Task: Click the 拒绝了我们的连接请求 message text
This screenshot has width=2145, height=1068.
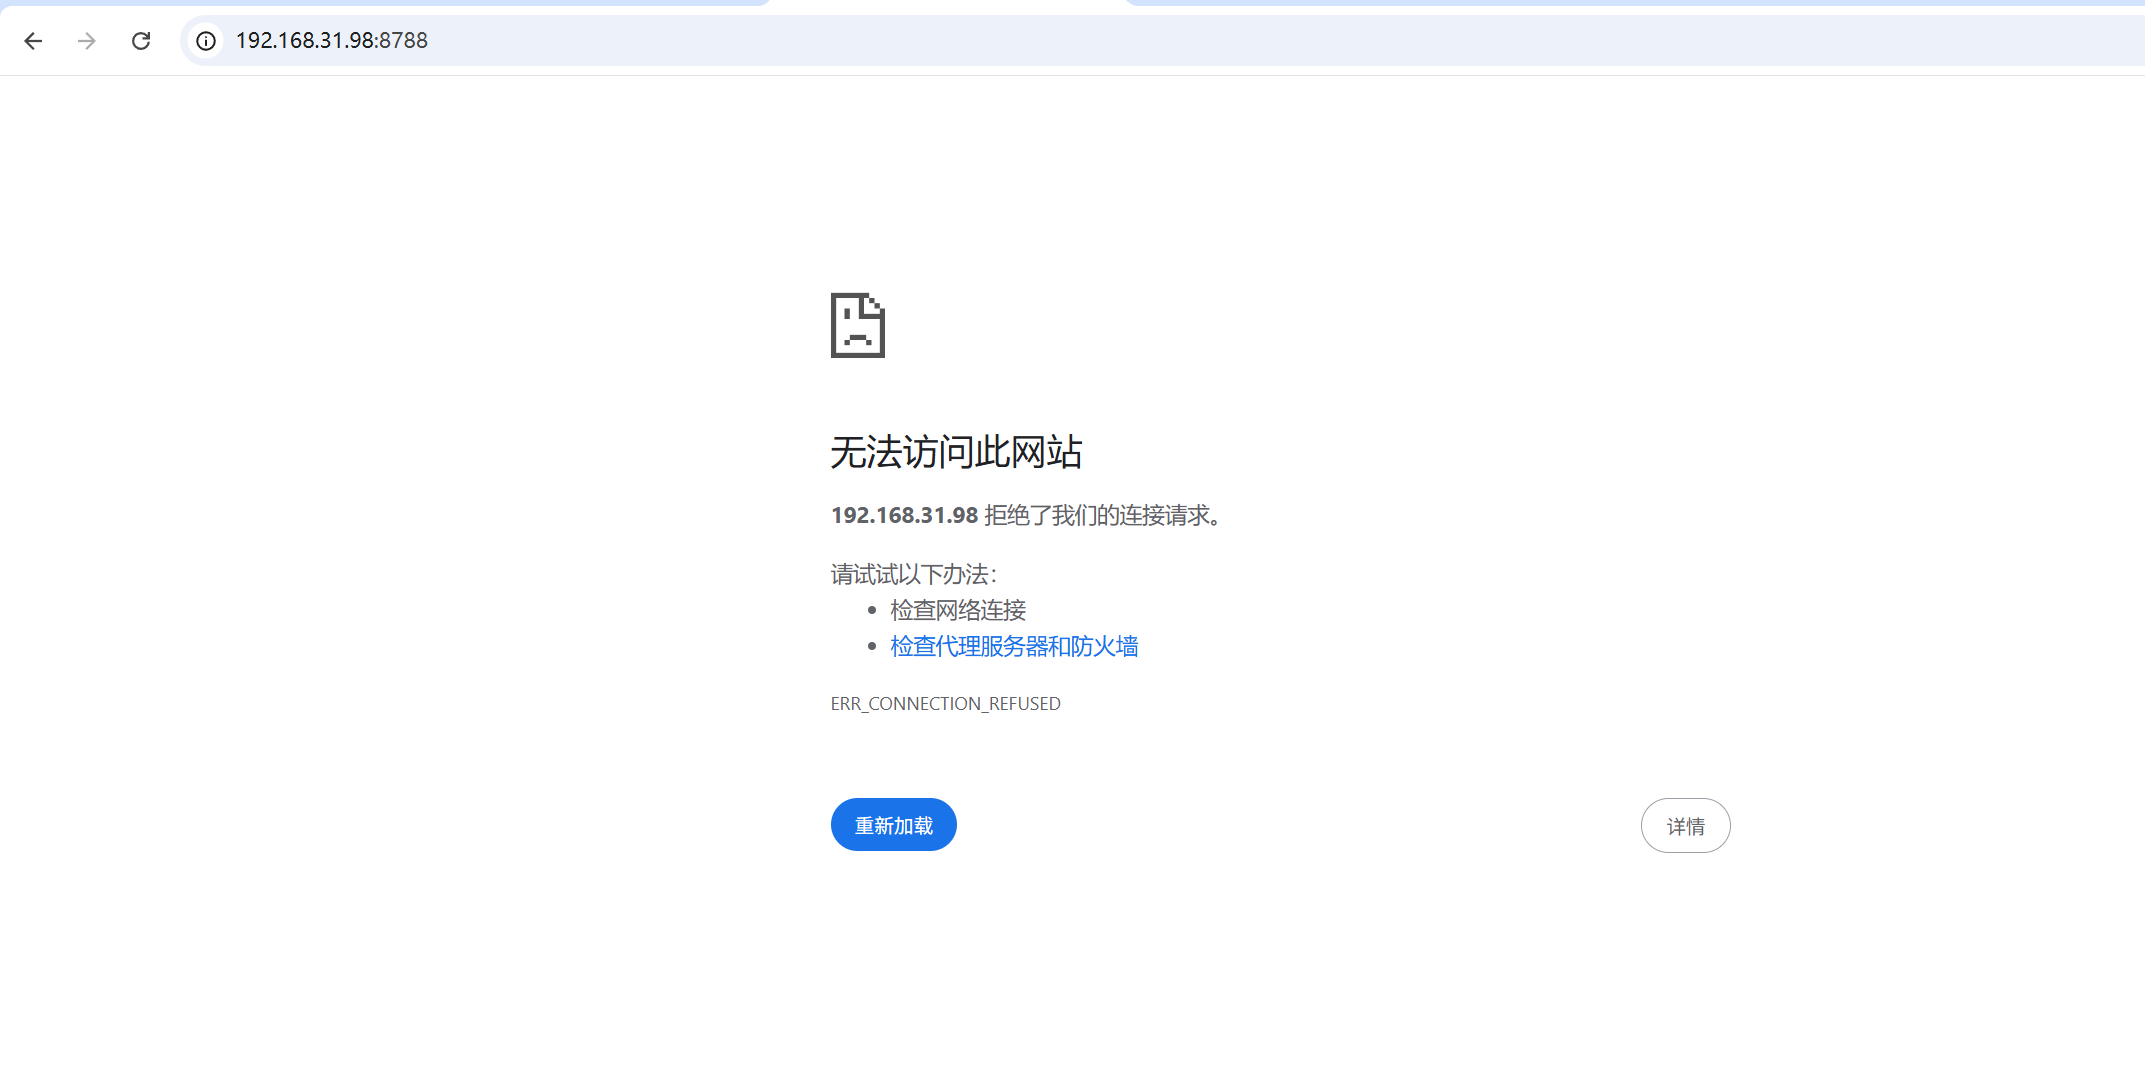Action: click(x=1102, y=516)
